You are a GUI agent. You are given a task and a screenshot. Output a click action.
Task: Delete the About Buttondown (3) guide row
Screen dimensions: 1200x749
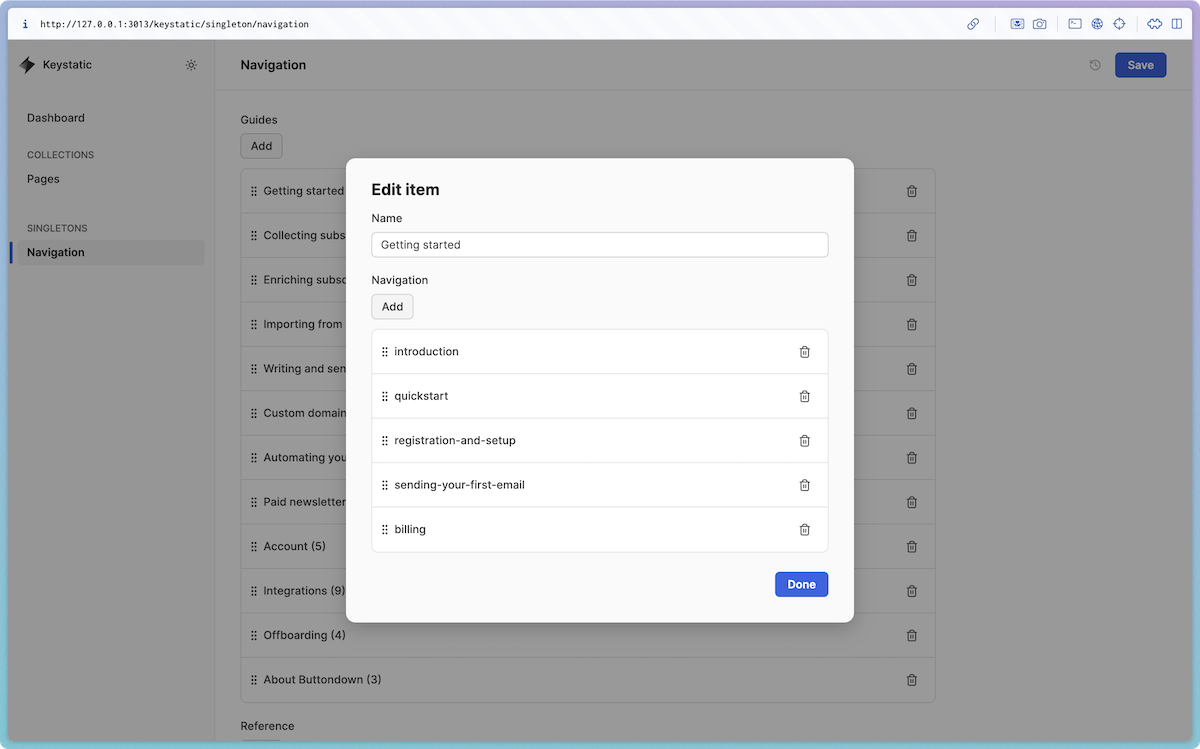coord(912,680)
